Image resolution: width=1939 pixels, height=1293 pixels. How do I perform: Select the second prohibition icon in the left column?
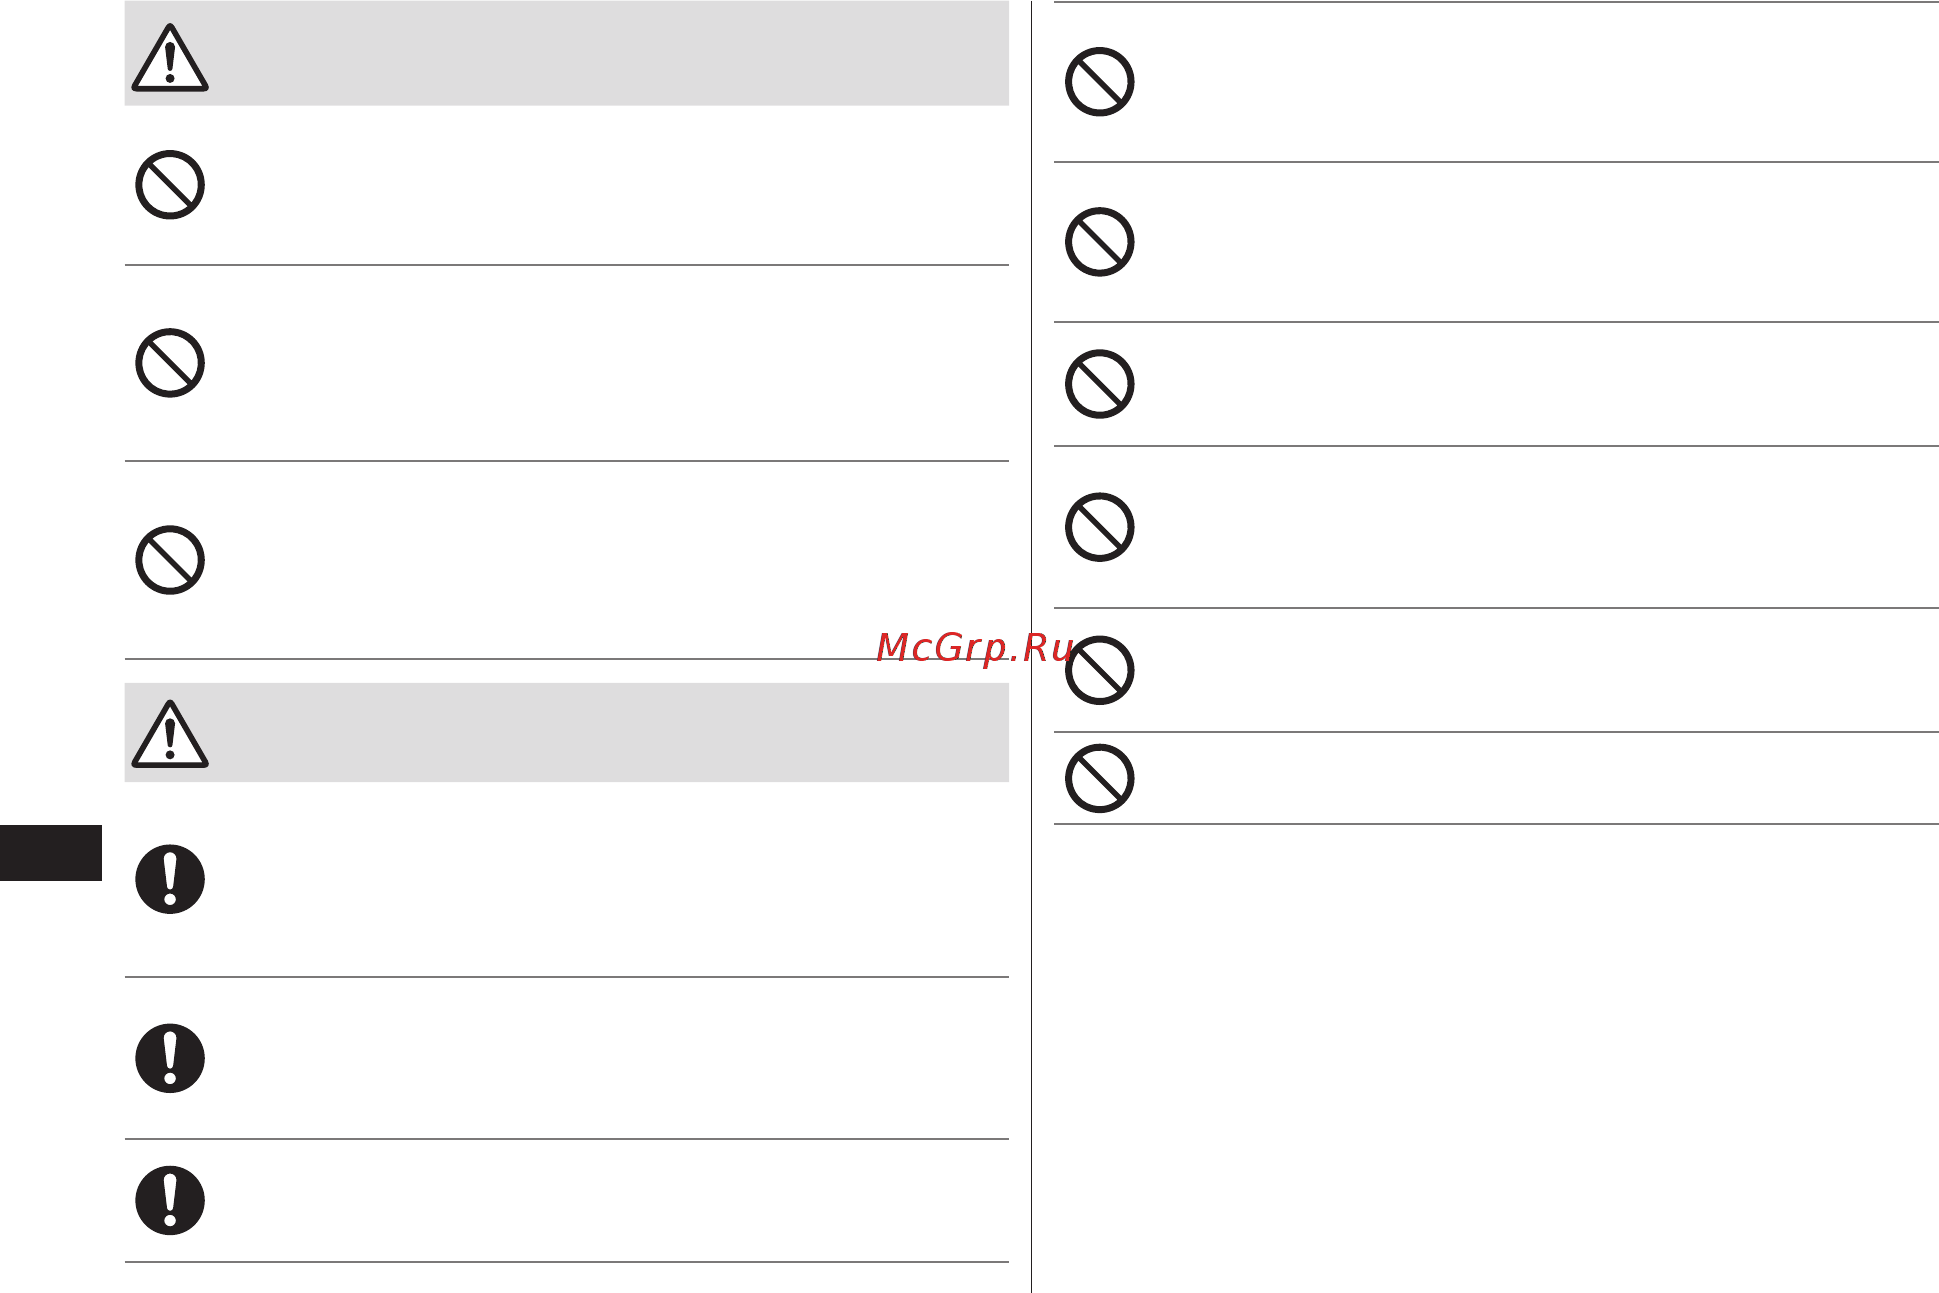[x=170, y=363]
